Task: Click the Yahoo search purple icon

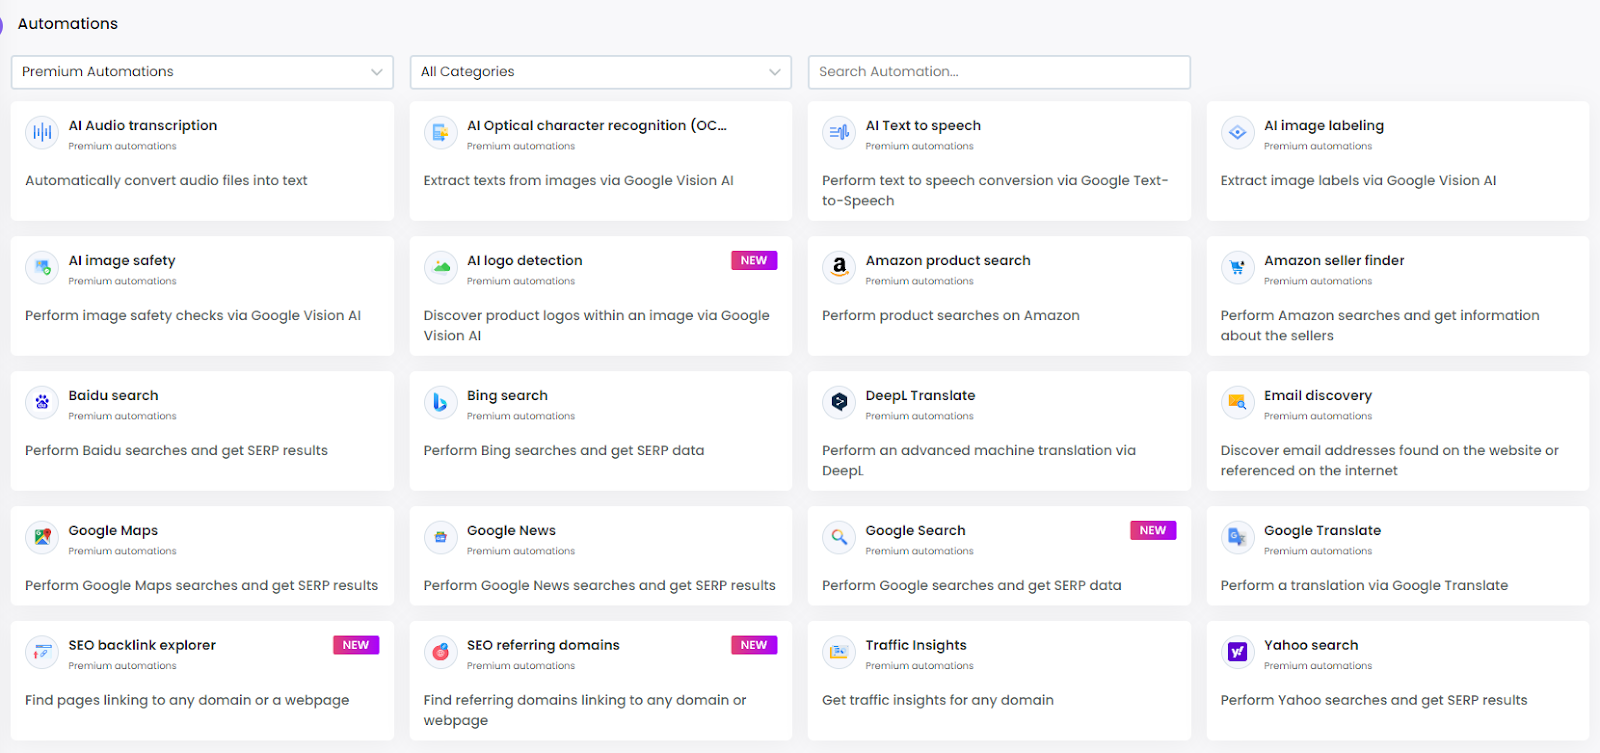Action: (1237, 652)
